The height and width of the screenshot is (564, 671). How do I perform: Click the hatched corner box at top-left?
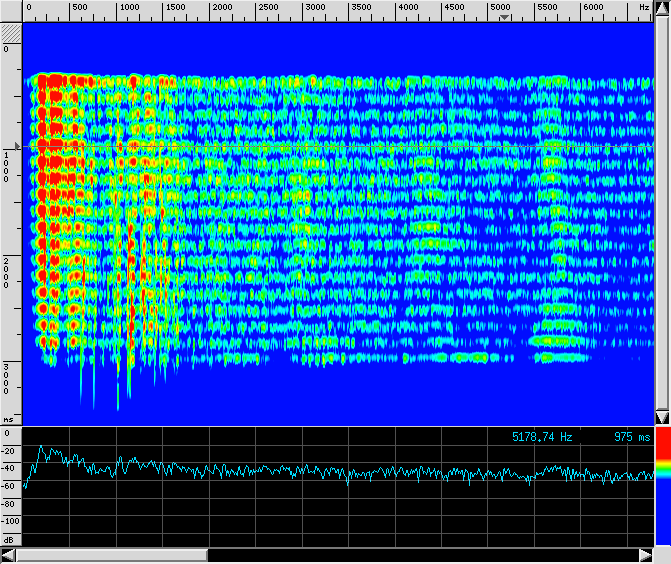(x=11, y=31)
